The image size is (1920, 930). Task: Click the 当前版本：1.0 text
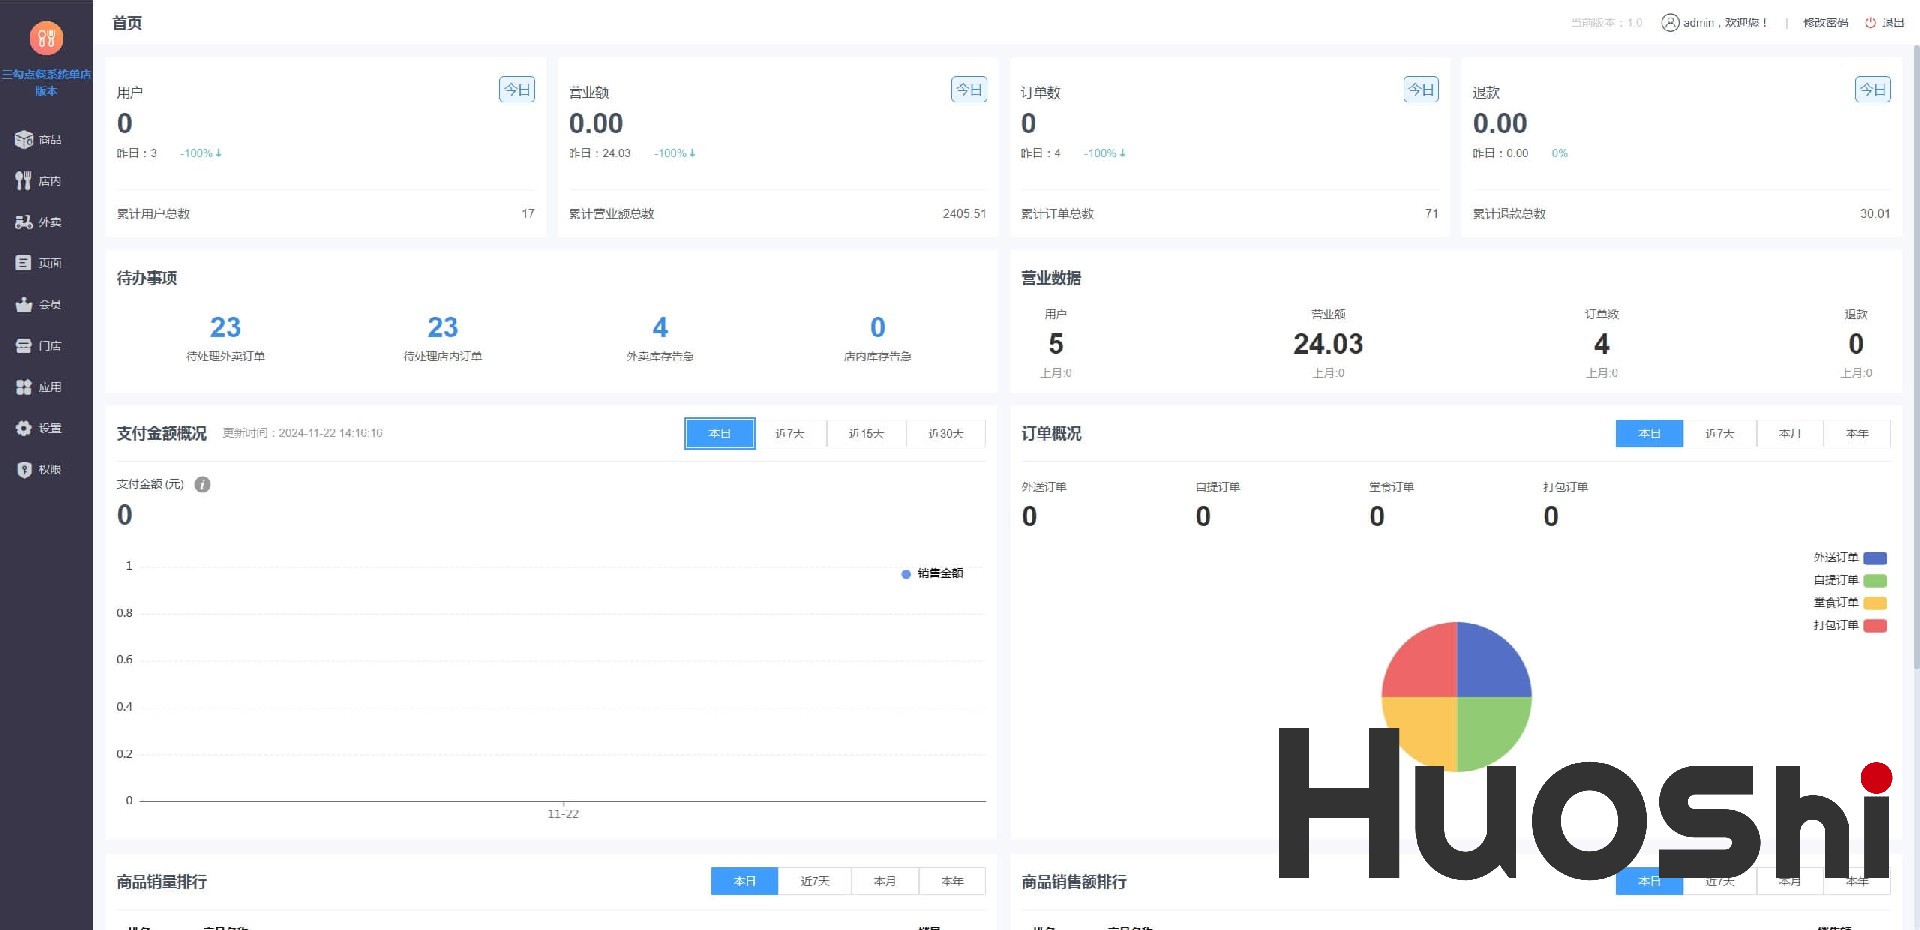click(x=1606, y=22)
